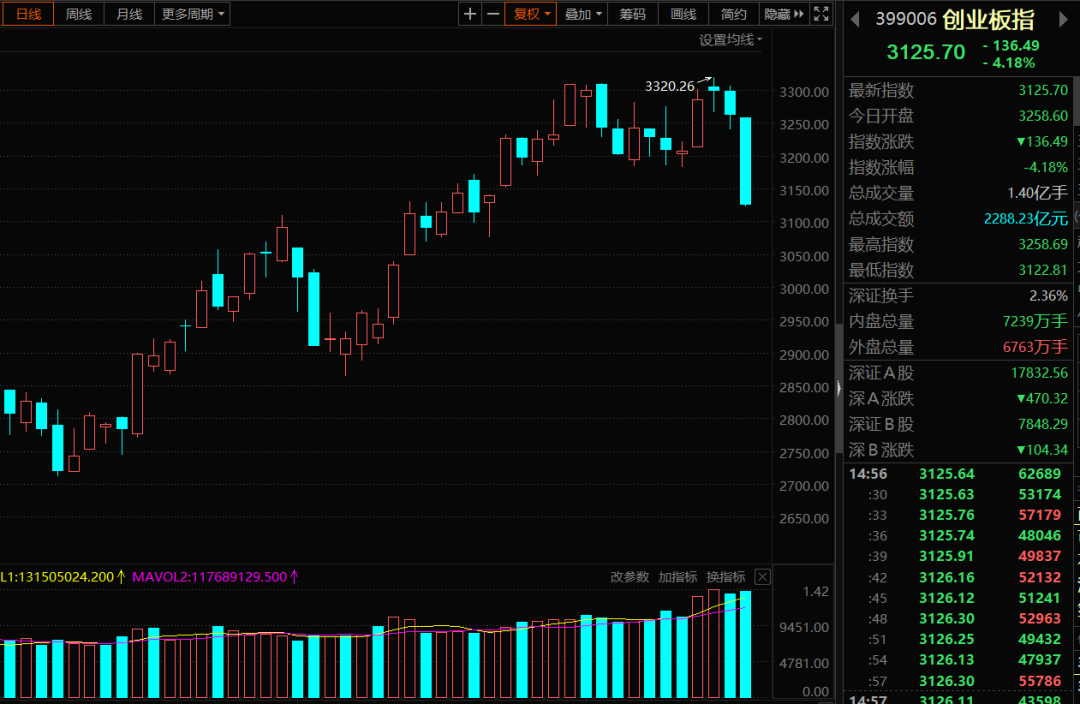Switch to 月线 monthly tab
The width and height of the screenshot is (1080, 704).
pos(129,14)
